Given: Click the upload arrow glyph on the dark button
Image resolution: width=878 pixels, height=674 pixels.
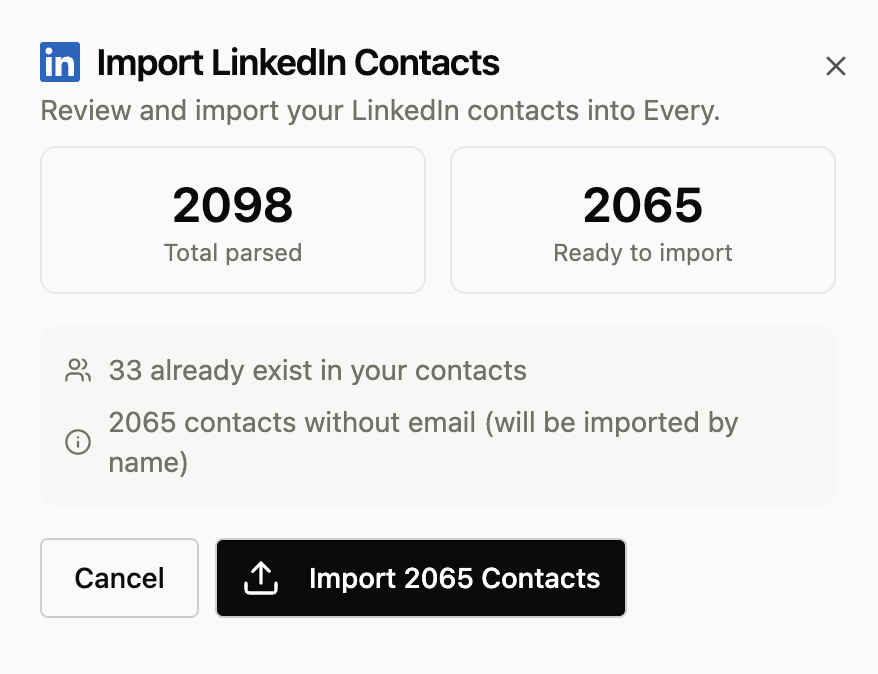Looking at the screenshot, I should [261, 577].
